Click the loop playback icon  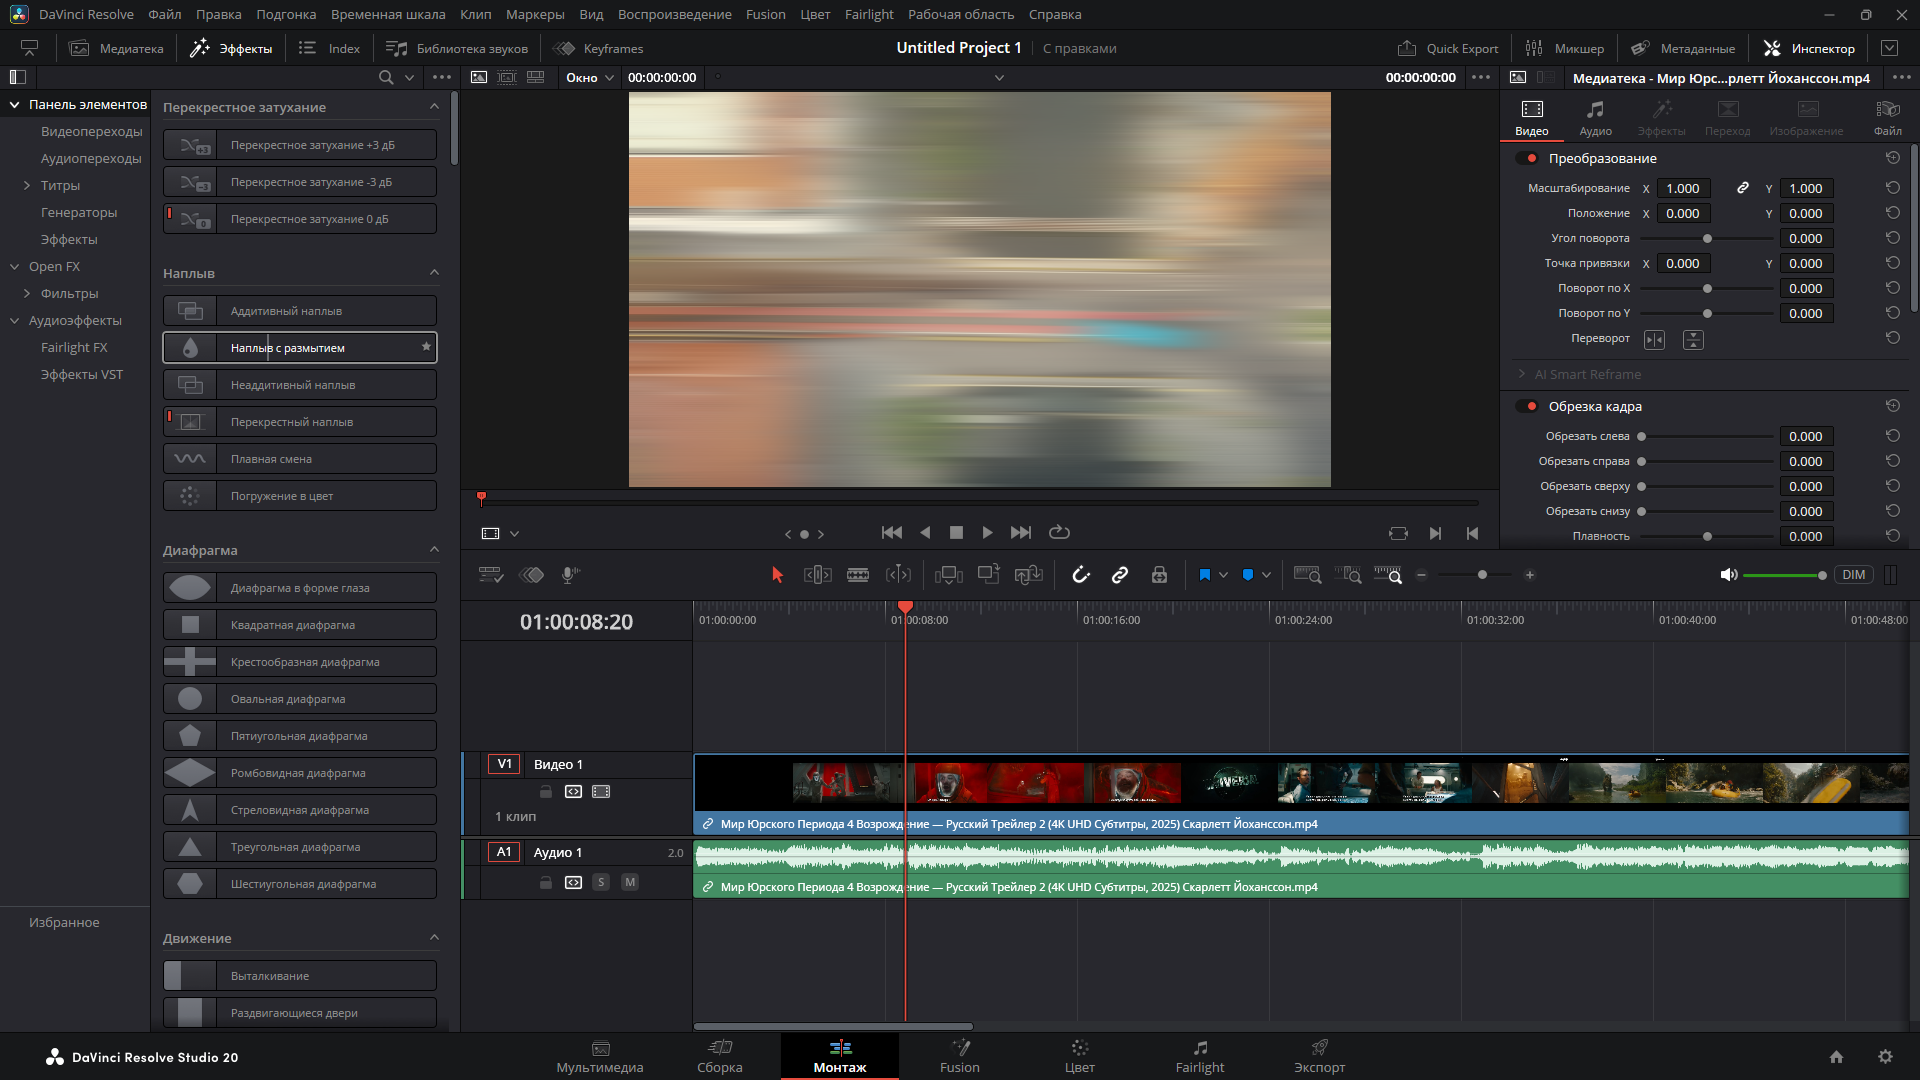point(1059,533)
